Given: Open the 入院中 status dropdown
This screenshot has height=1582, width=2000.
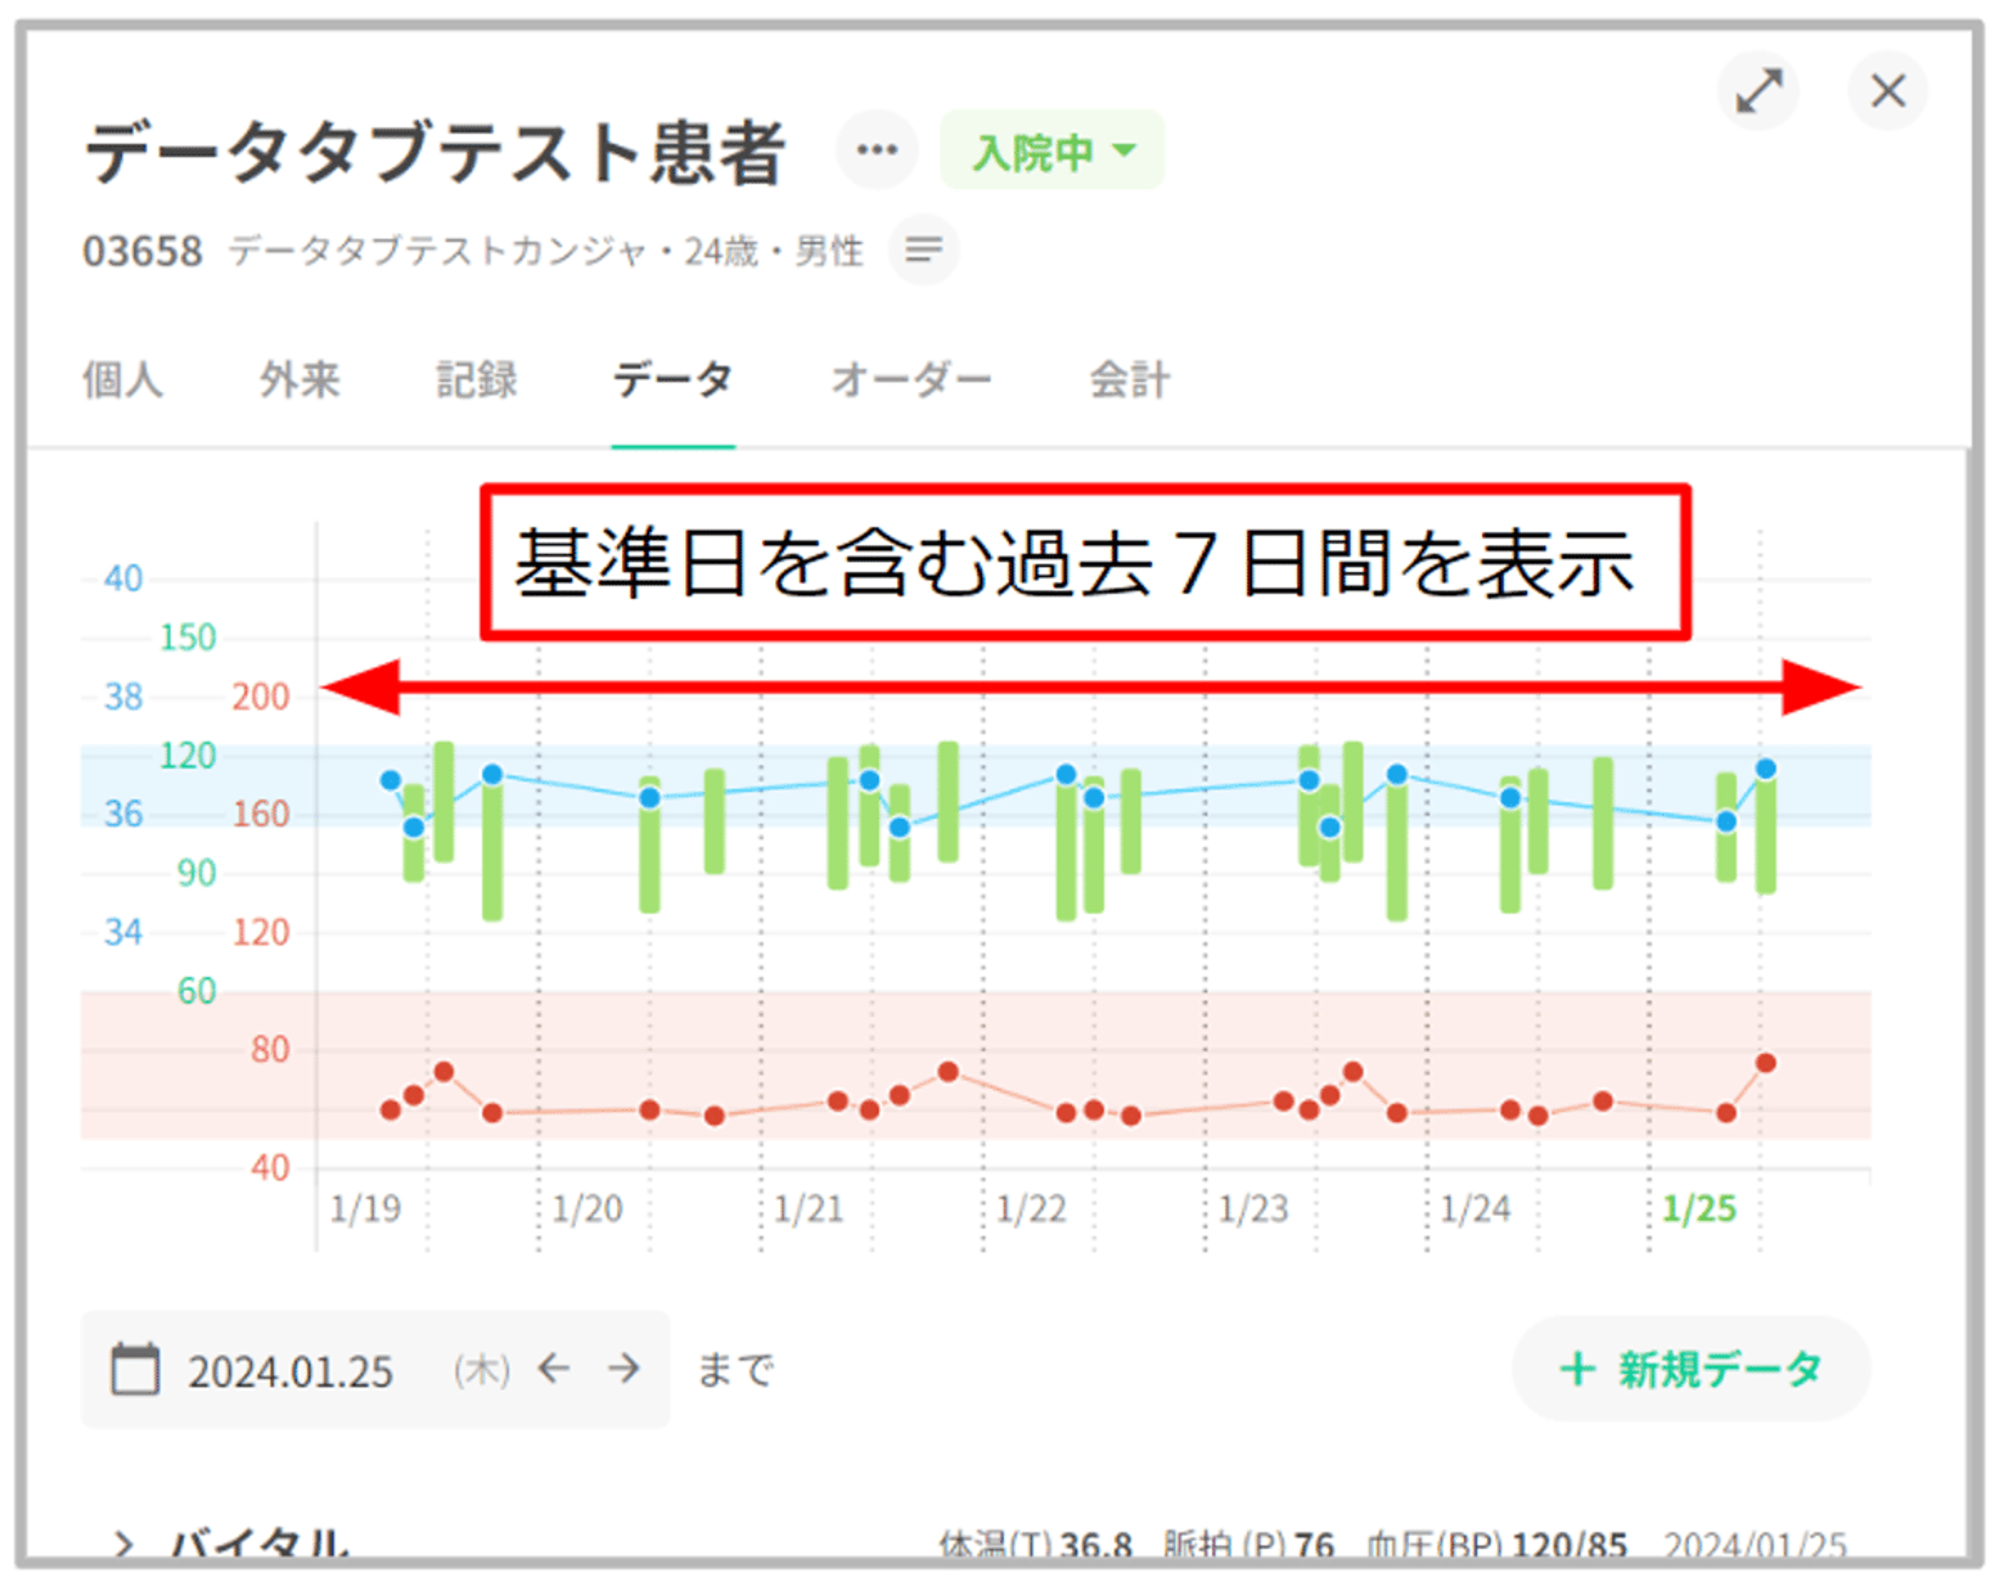Looking at the screenshot, I should [x=1052, y=151].
